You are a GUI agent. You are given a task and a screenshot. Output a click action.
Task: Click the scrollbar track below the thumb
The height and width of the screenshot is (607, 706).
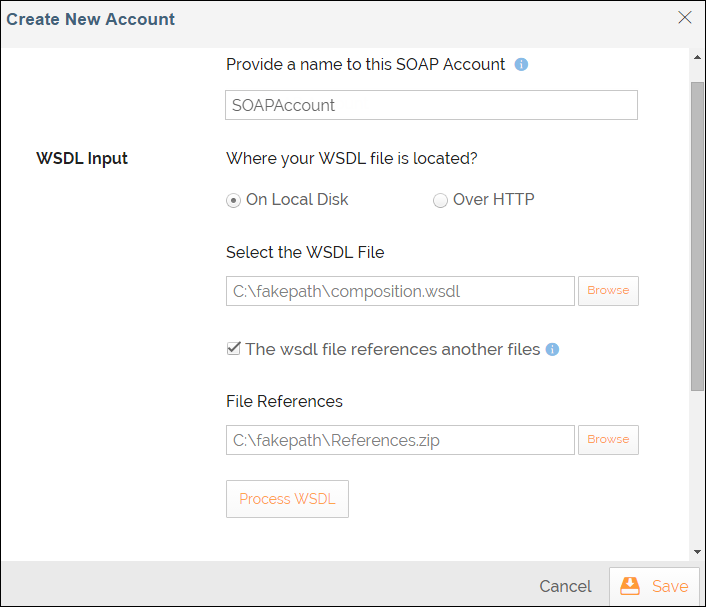[697, 470]
